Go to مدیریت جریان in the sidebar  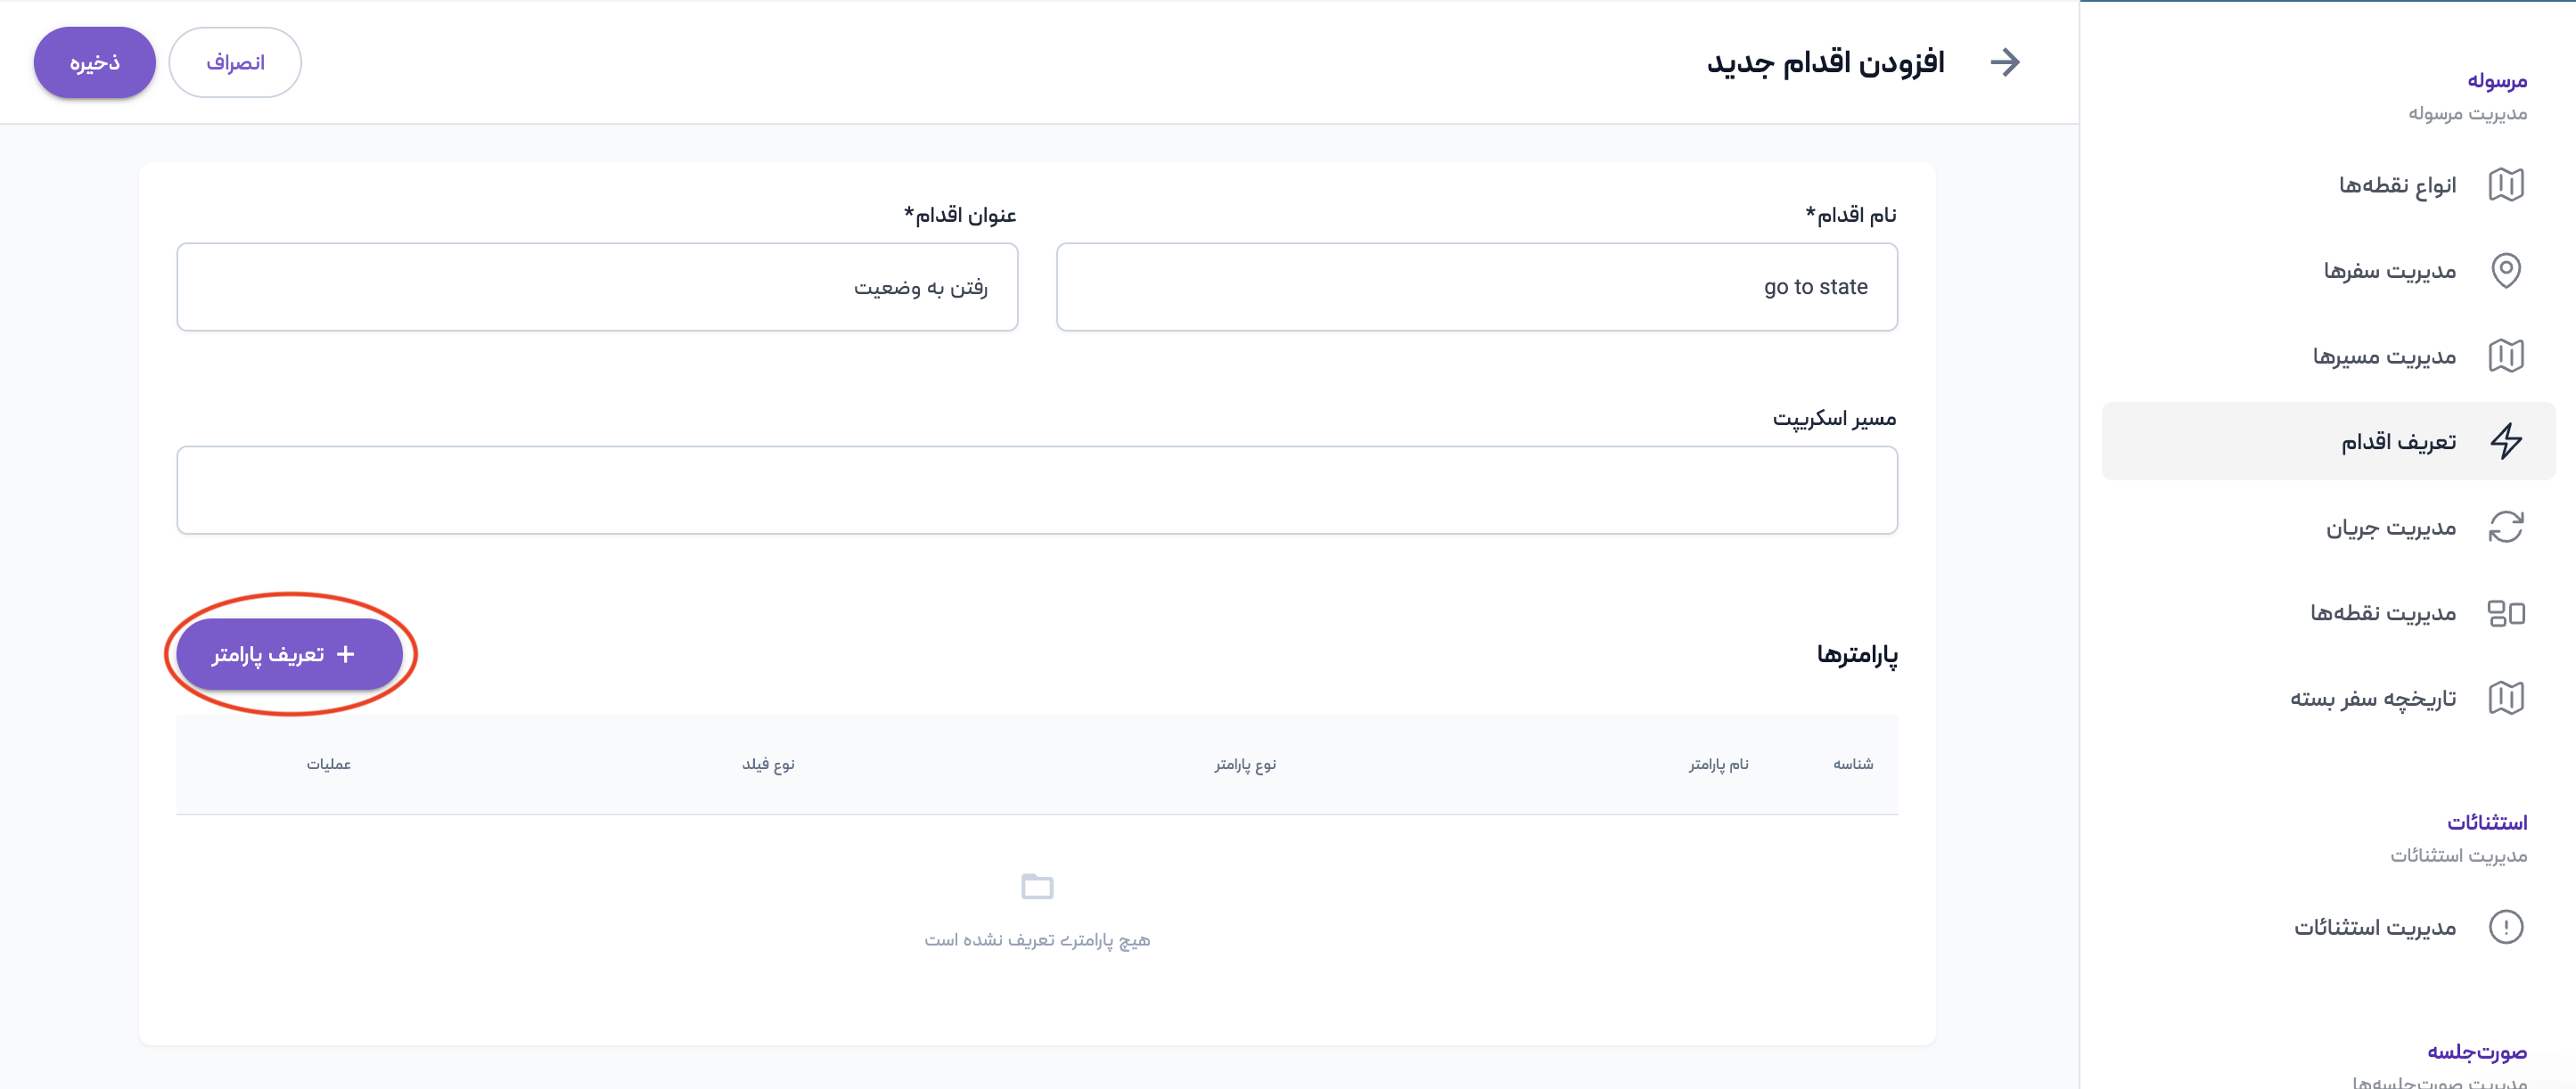point(2390,527)
